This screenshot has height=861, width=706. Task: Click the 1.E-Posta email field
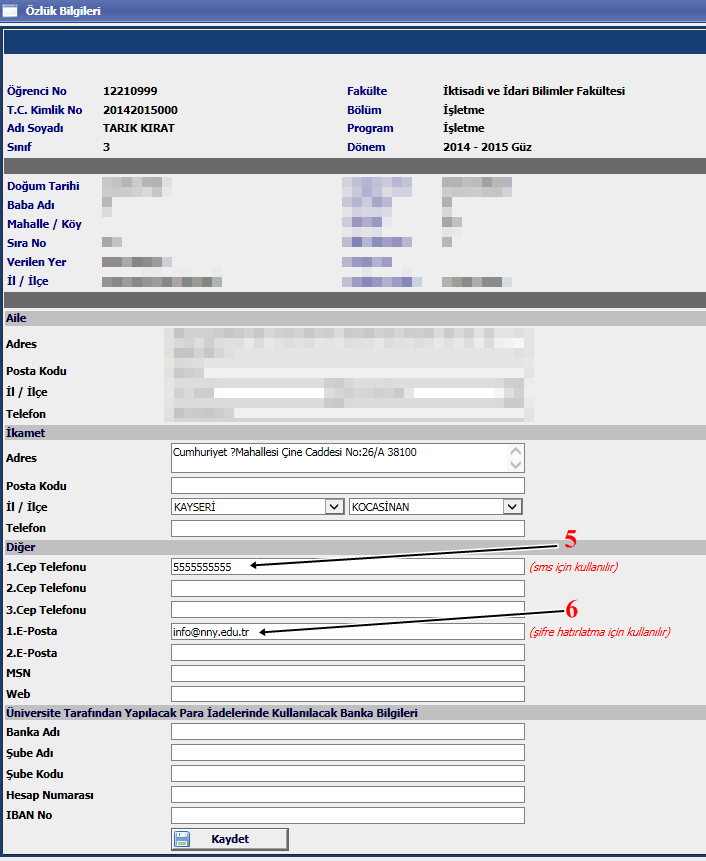347,632
